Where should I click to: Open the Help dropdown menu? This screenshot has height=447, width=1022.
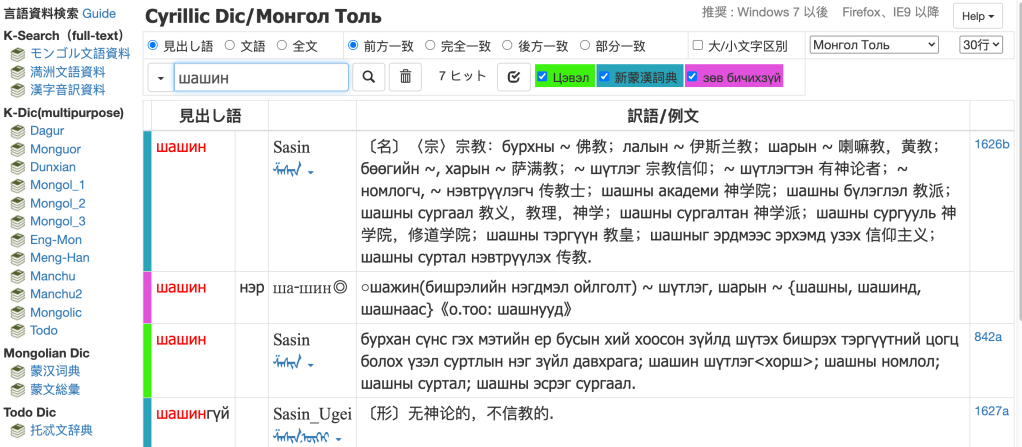pos(978,16)
